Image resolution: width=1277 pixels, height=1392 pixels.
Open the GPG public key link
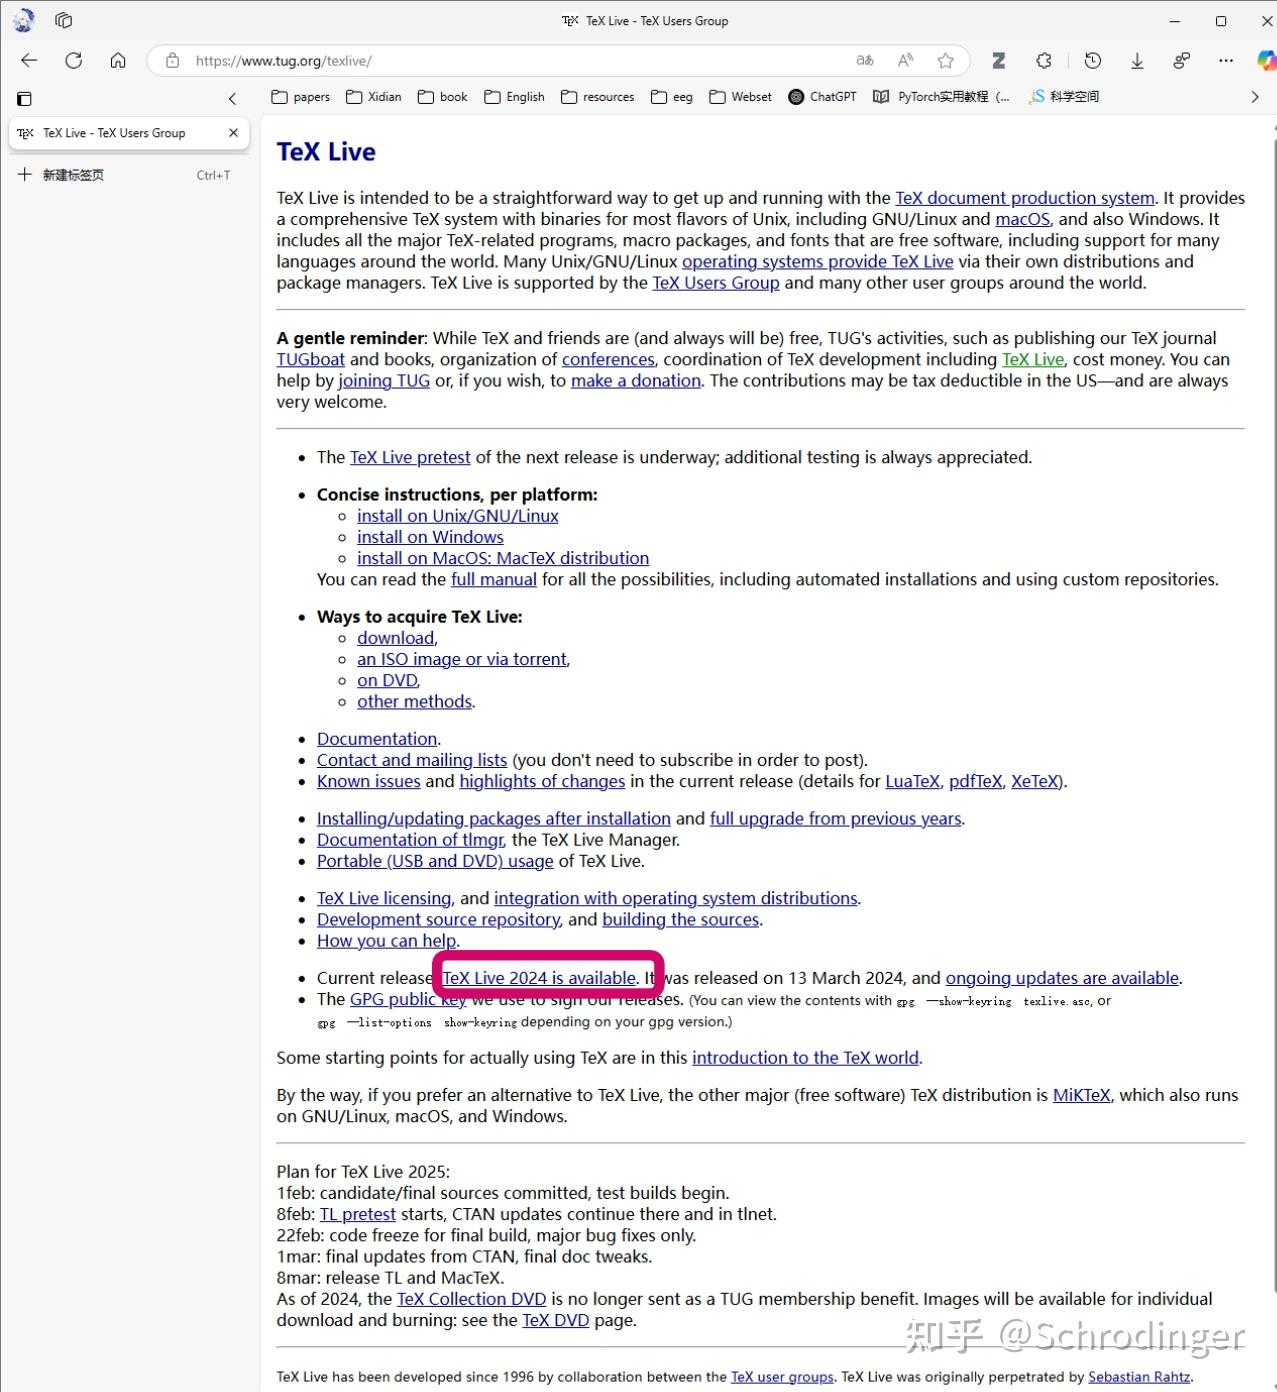point(408,999)
